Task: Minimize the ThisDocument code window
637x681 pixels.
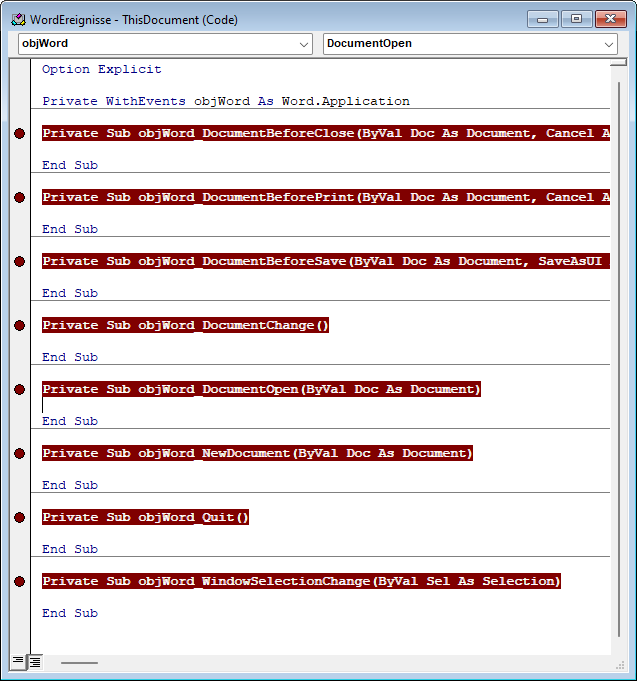Action: pos(543,18)
